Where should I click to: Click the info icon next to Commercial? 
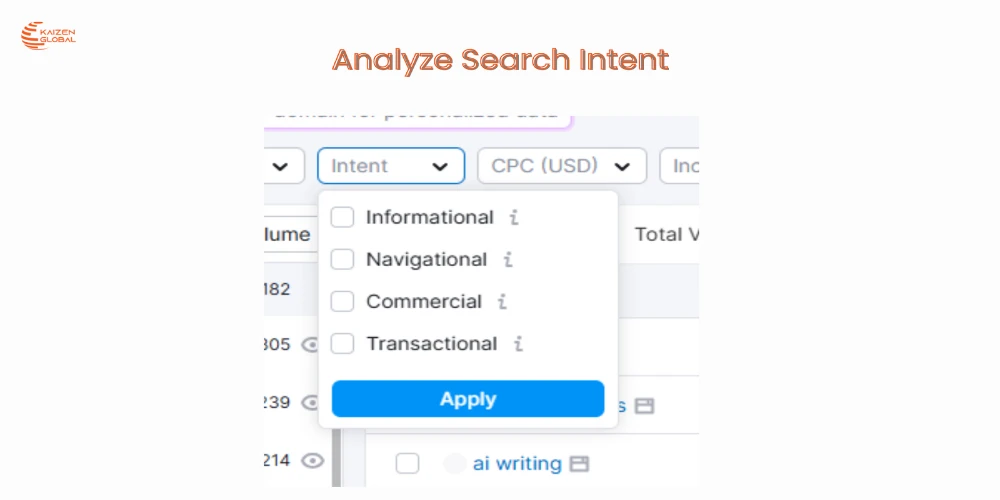point(502,302)
